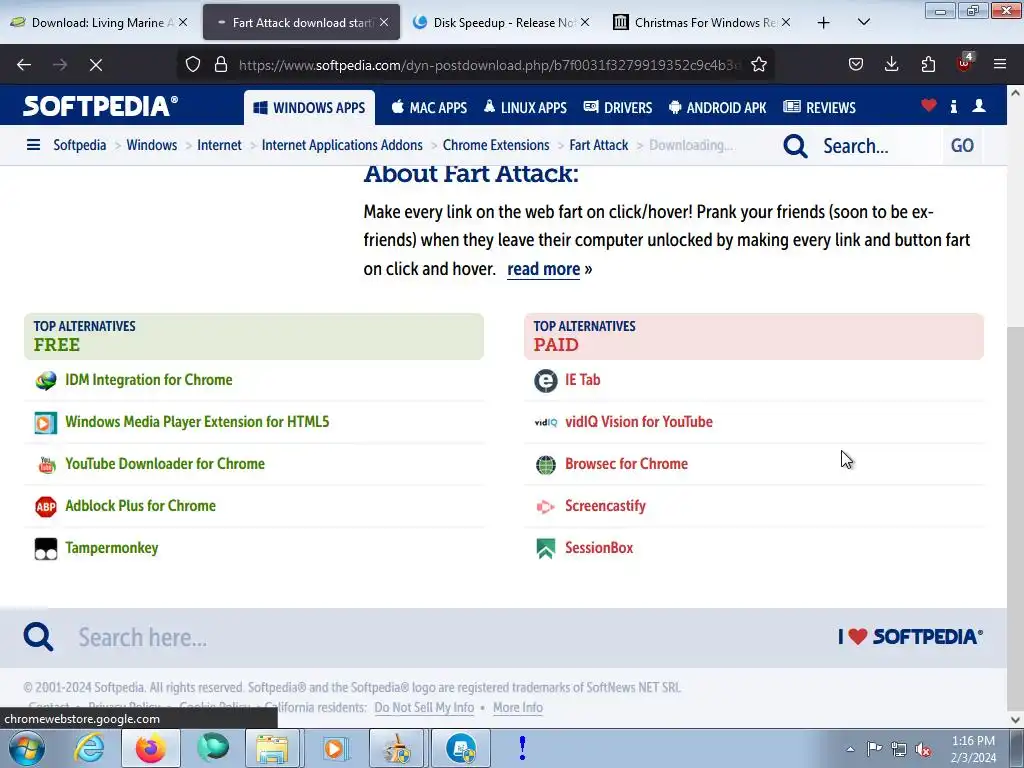Go to Windows breadcrumb link
The height and width of the screenshot is (768, 1024).
(x=152, y=145)
